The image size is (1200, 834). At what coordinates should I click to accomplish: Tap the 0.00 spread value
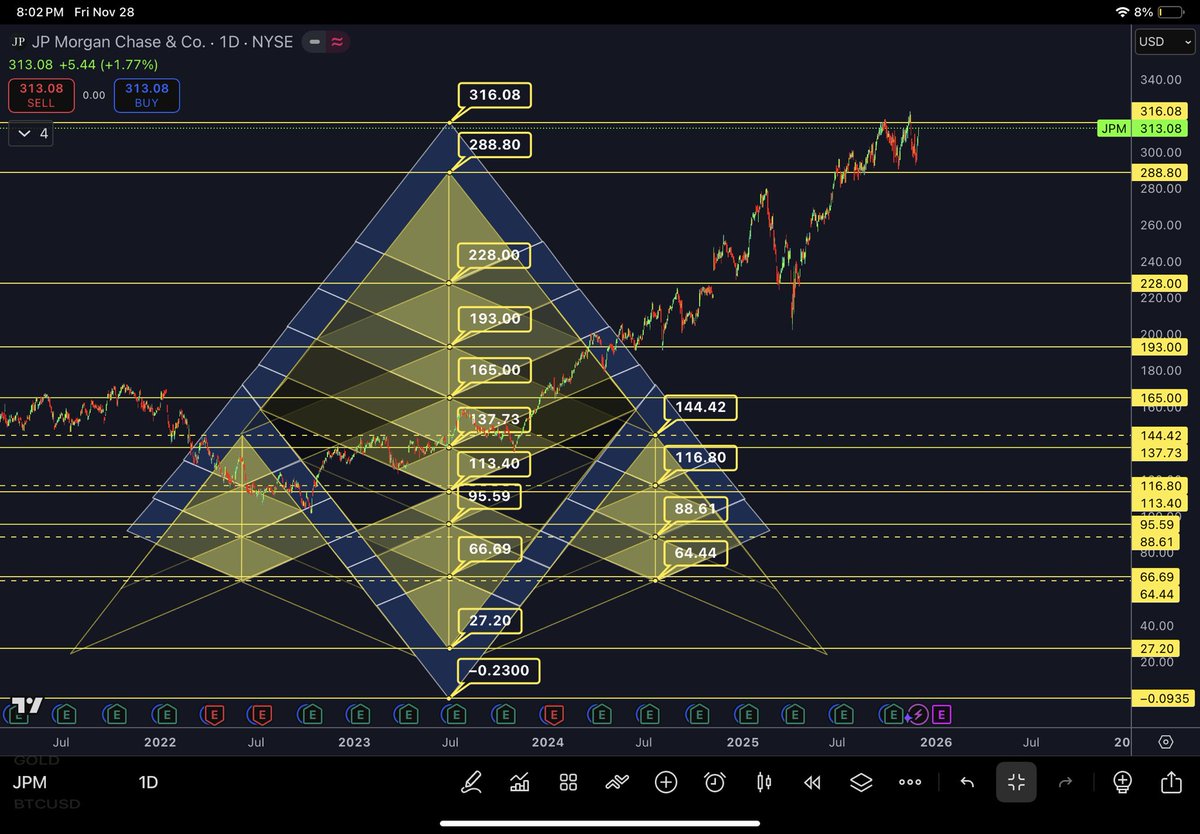pos(93,95)
